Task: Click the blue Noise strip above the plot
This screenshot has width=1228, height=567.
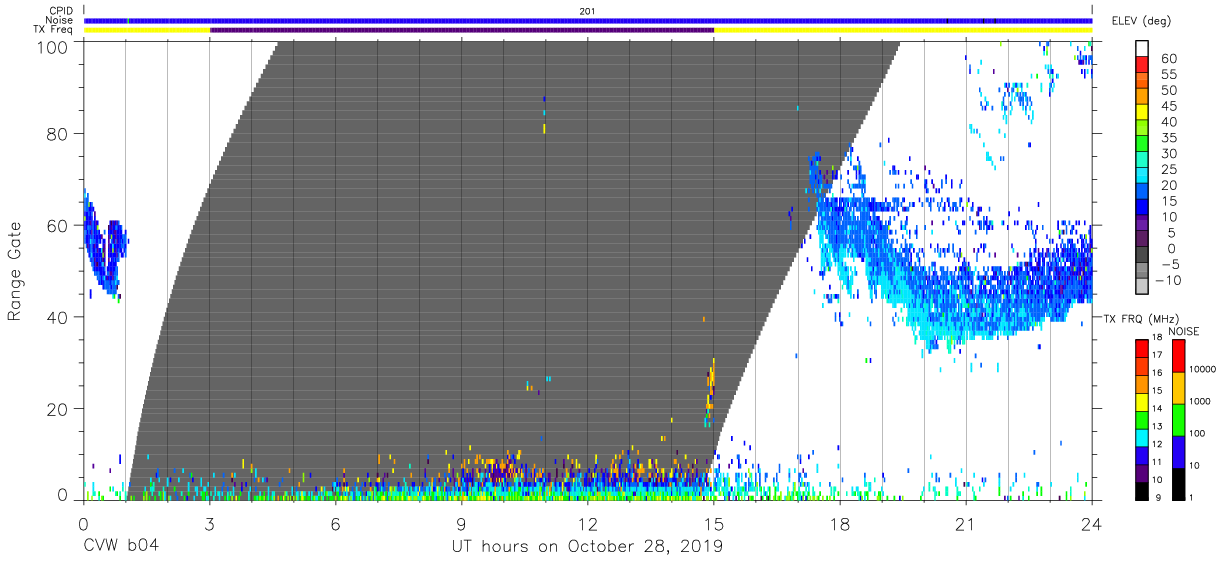Action: pos(588,21)
